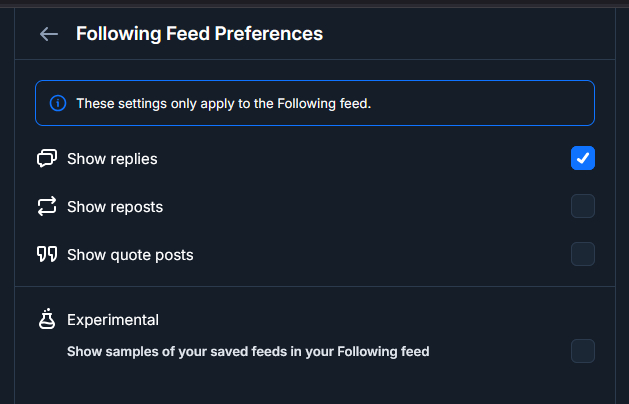Click the quote marks icon

coord(47,254)
